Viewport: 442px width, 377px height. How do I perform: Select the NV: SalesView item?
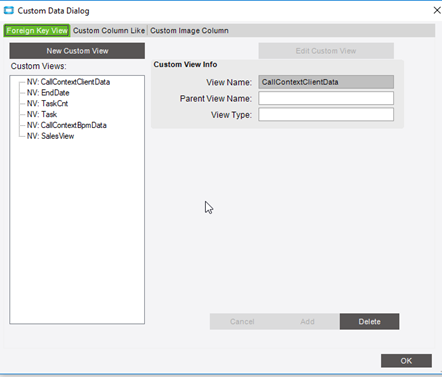pos(50,136)
